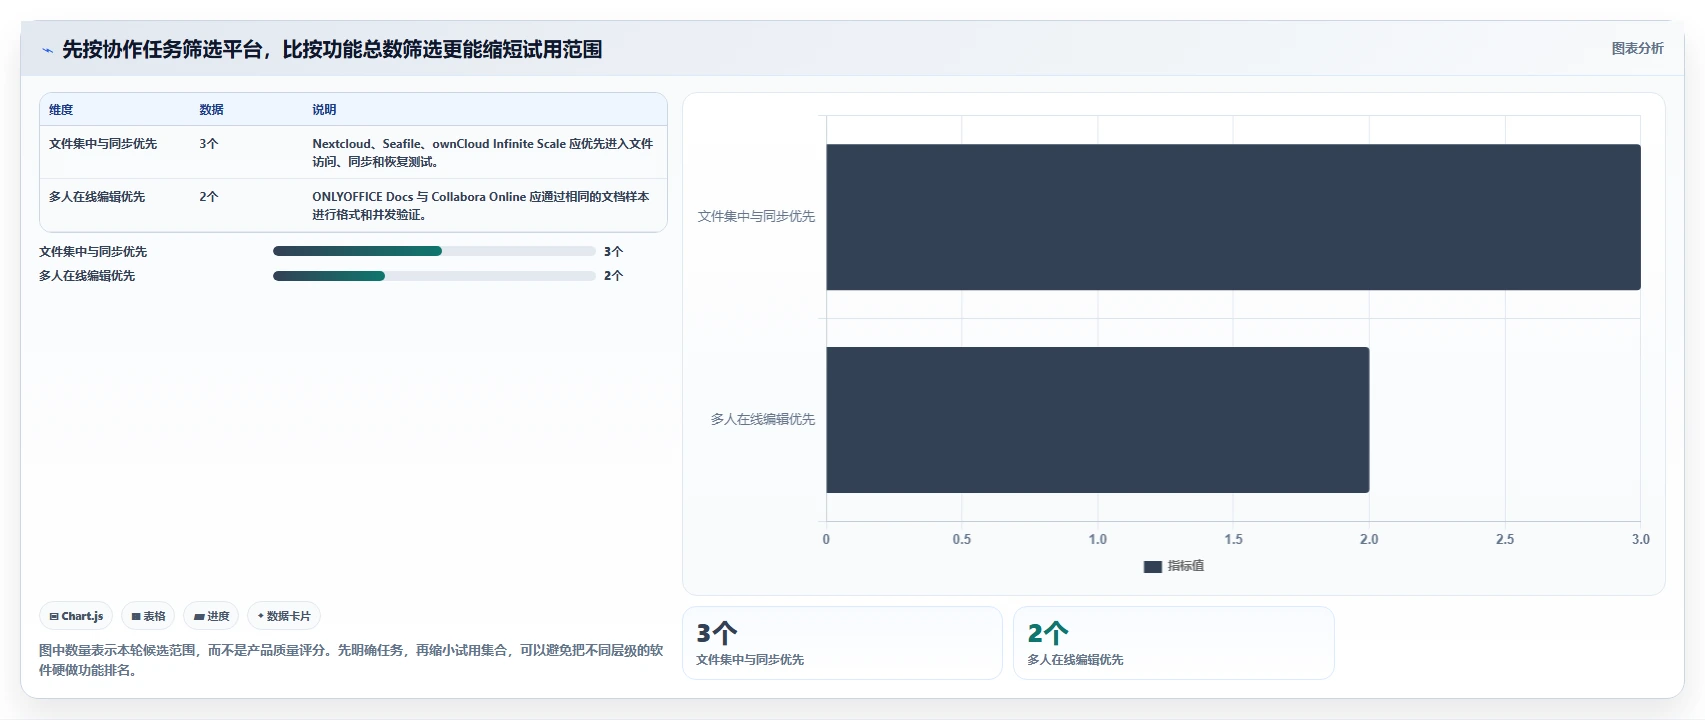Click the chart bar for 多人在线编辑优先
Screen dimensions: 1705x720
pos(1097,420)
